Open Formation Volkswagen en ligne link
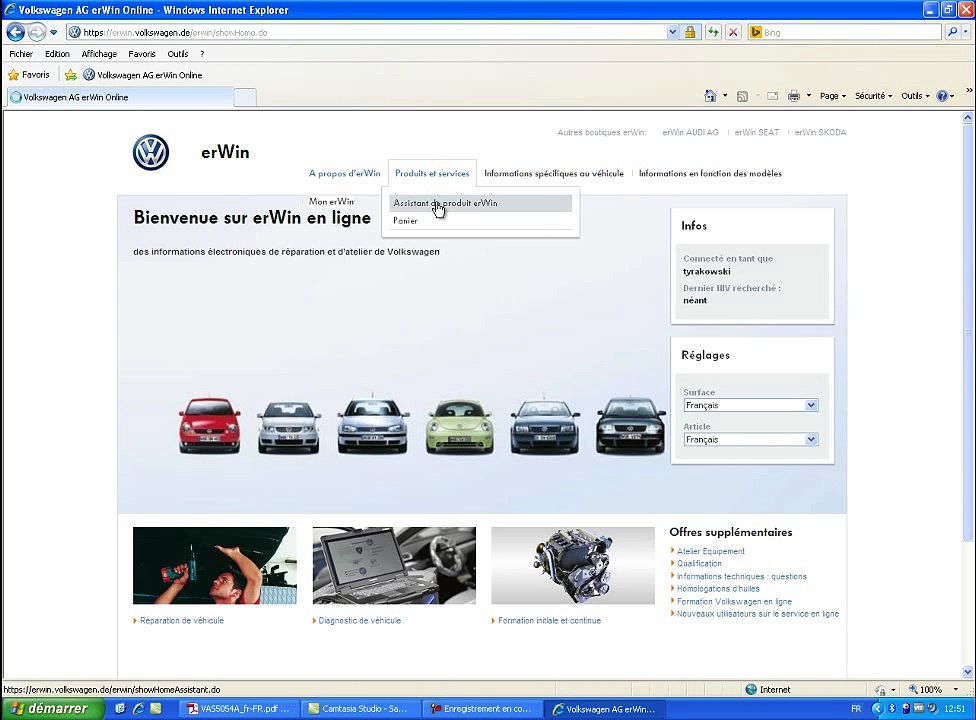Viewport: 976px width, 720px height. pyautogui.click(x=734, y=602)
